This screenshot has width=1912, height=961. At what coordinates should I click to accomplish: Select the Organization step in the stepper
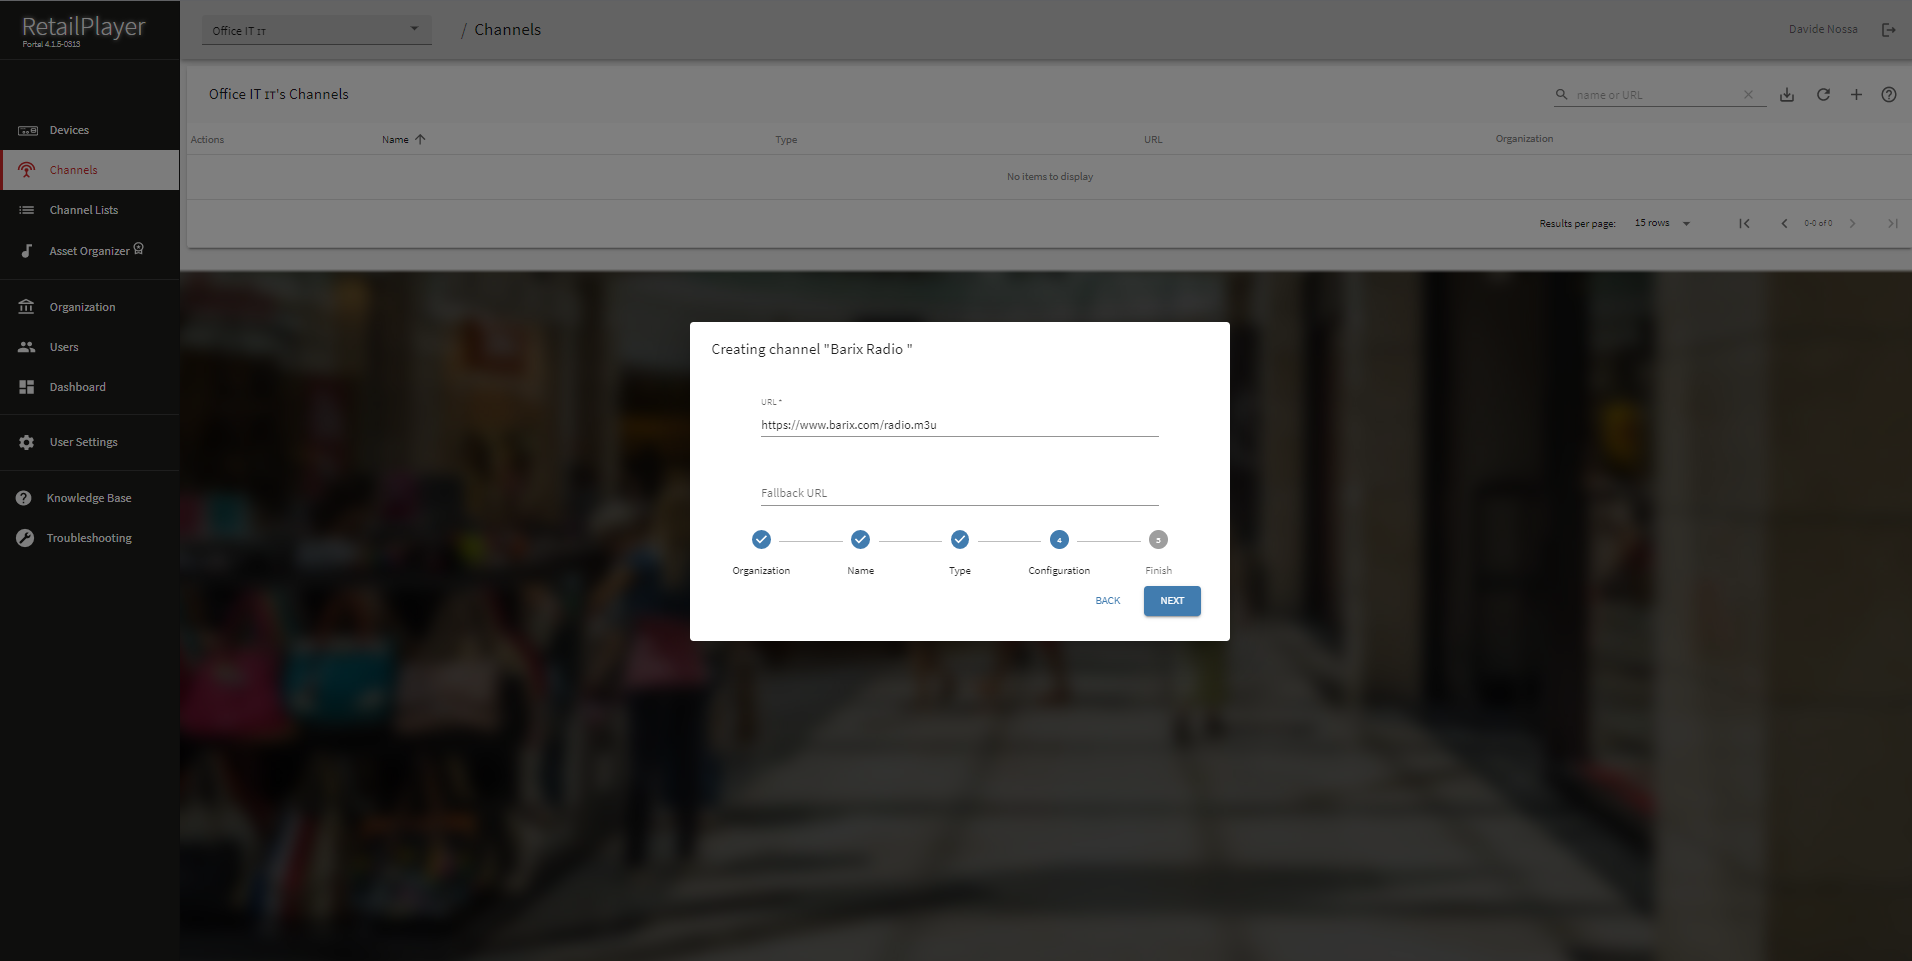(761, 540)
